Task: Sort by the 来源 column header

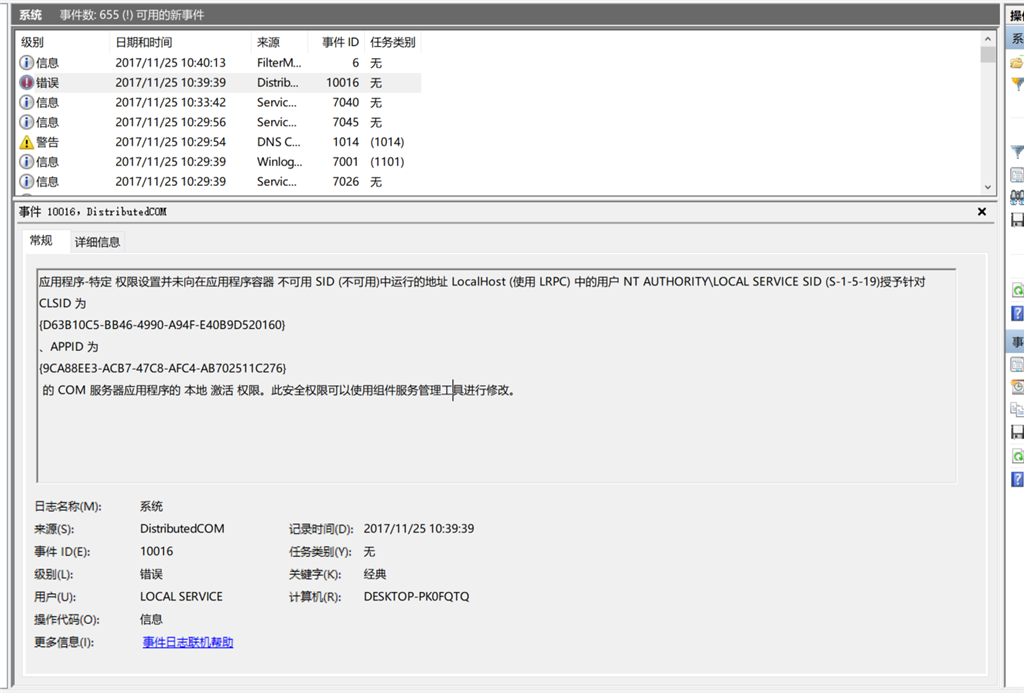Action: 280,42
